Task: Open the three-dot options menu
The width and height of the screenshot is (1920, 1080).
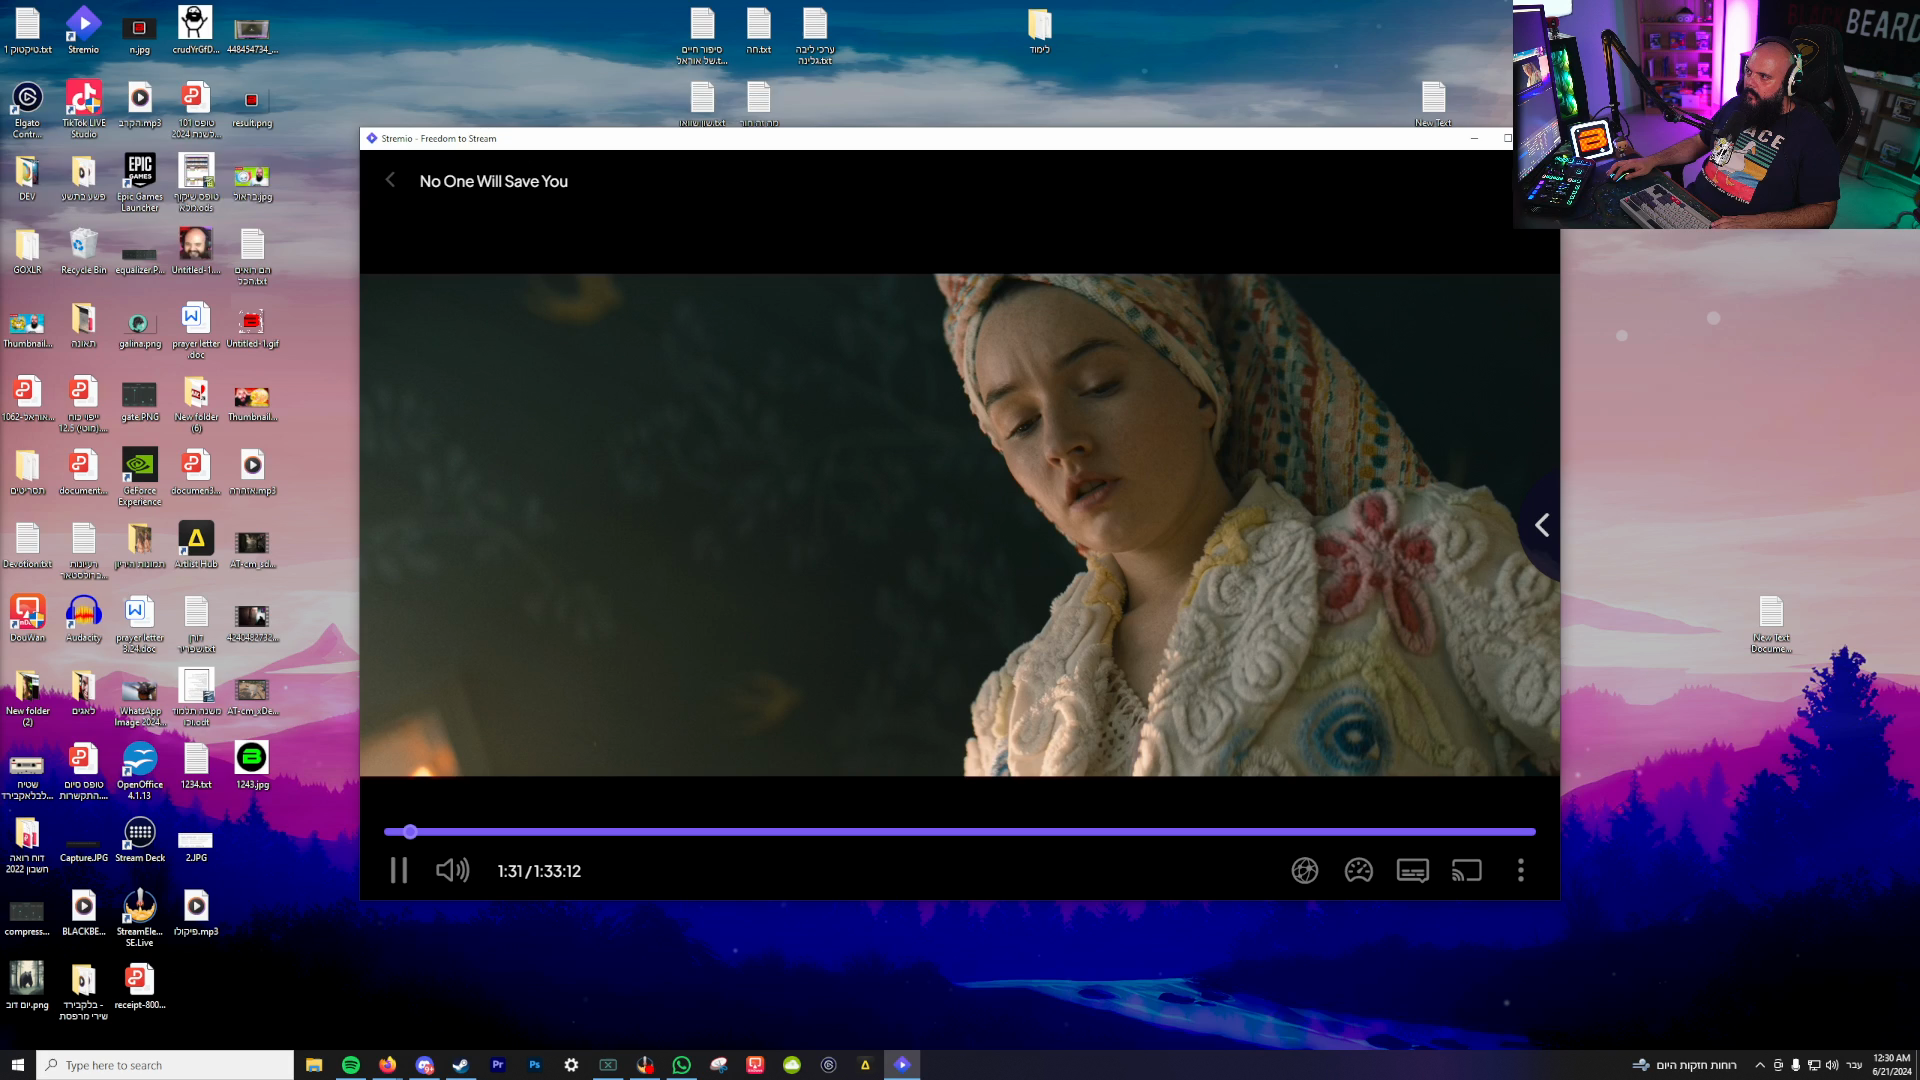Action: tap(1520, 871)
